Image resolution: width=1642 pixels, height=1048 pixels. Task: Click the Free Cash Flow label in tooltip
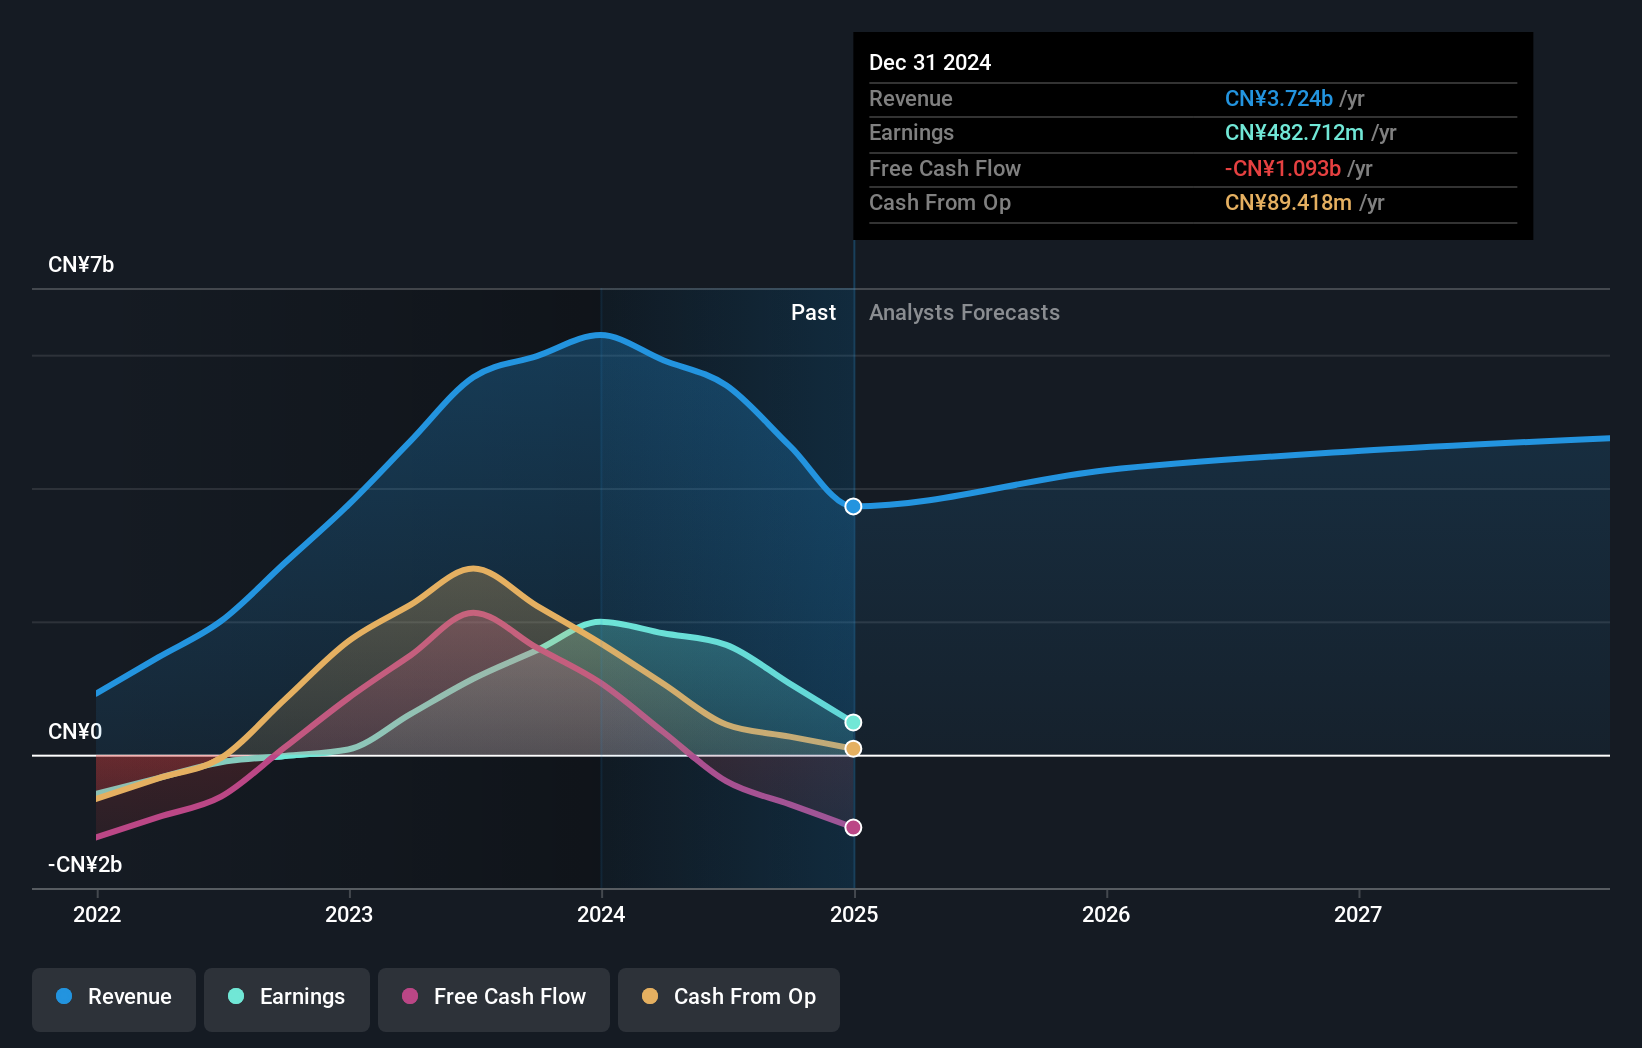tap(945, 169)
